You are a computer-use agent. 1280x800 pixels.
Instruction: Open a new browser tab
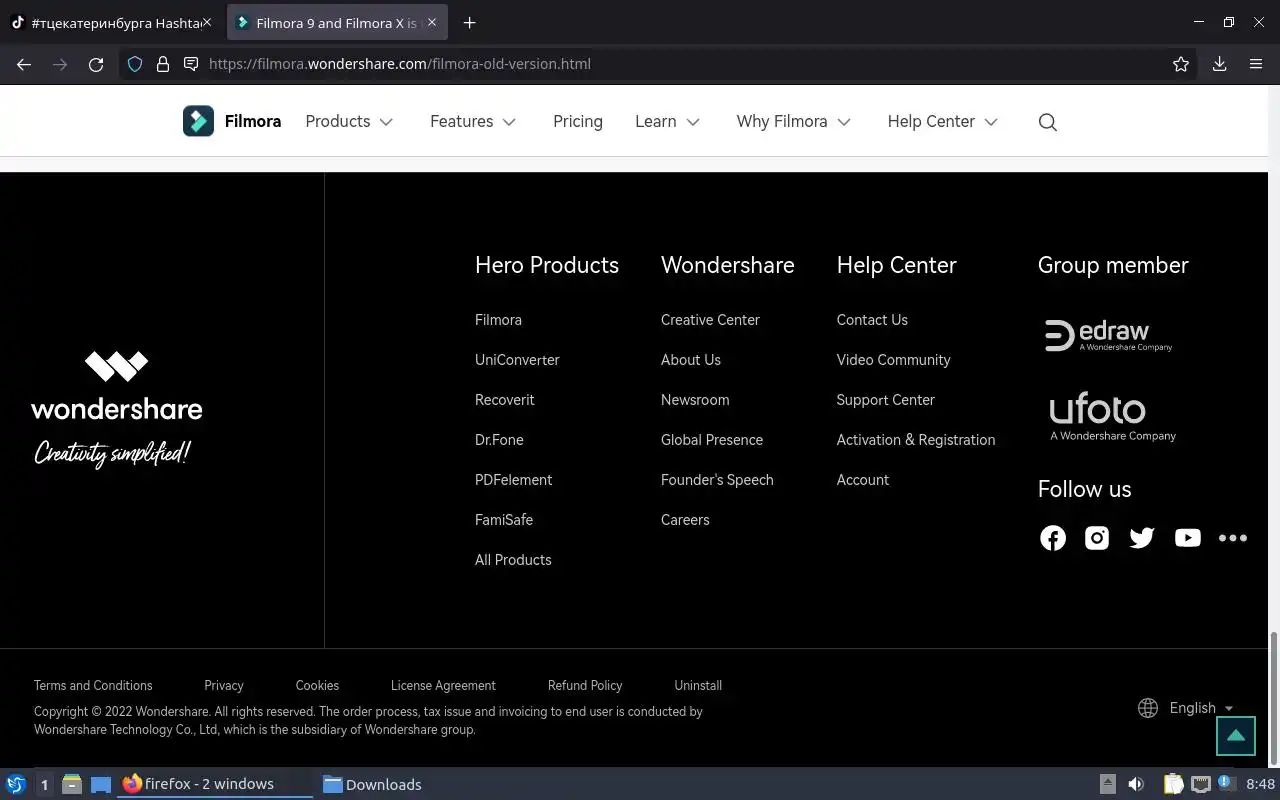[x=469, y=22]
